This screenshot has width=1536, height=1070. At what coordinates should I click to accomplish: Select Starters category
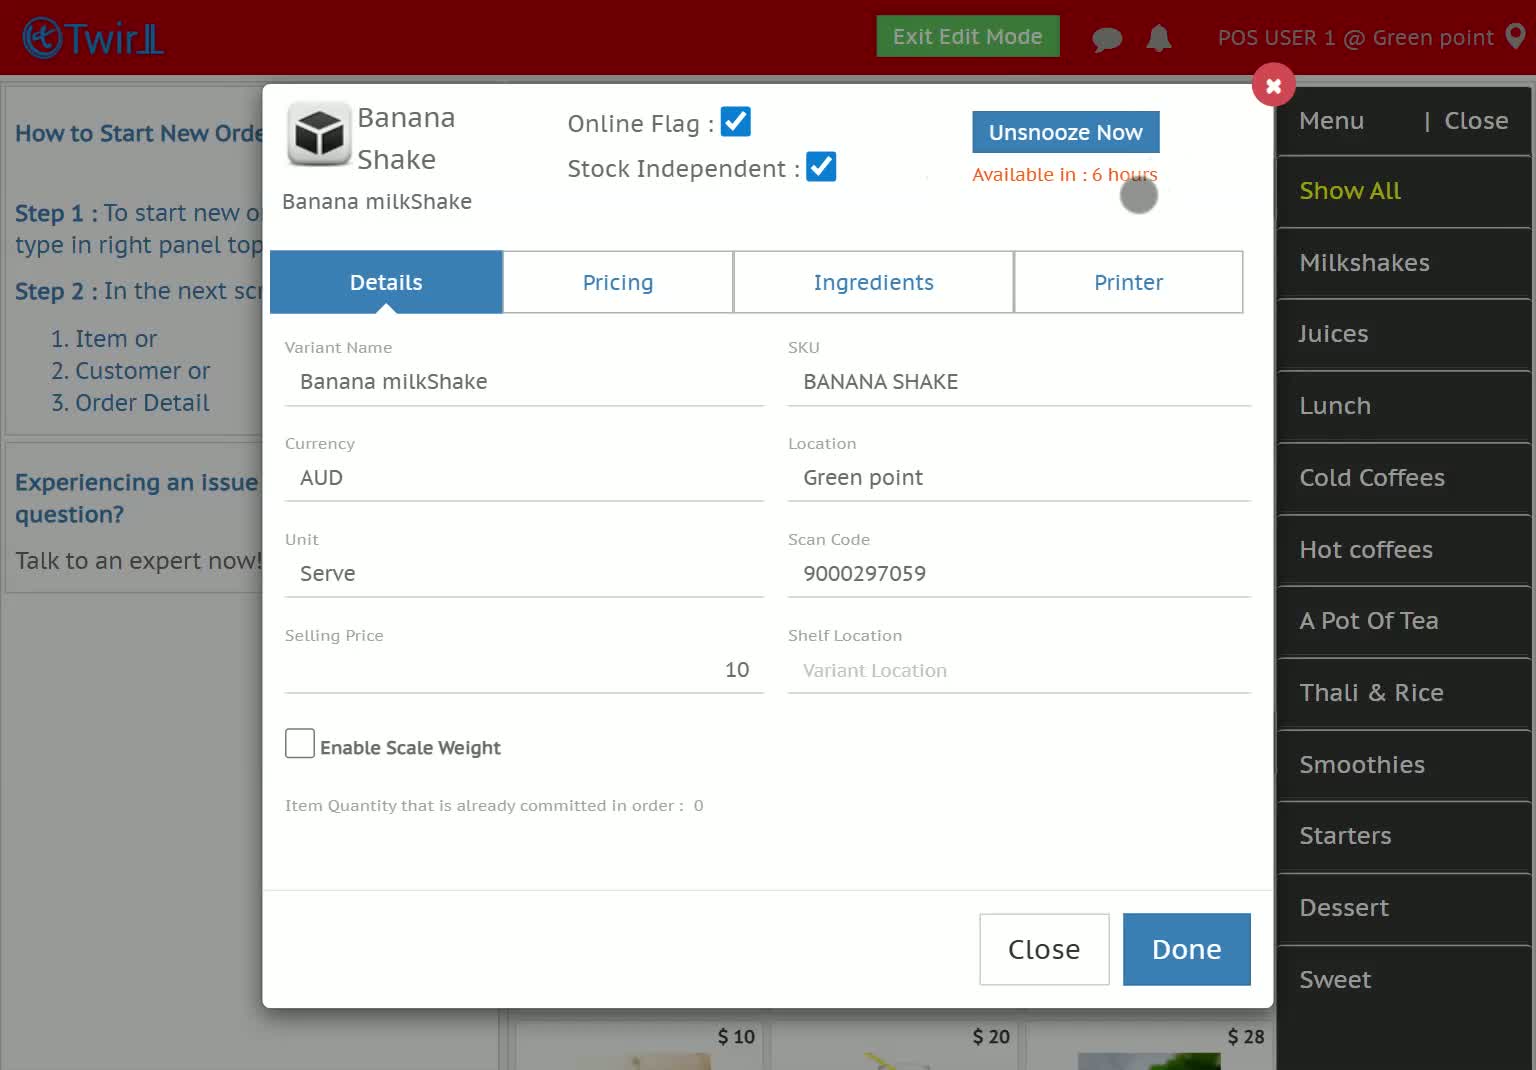[x=1404, y=836]
